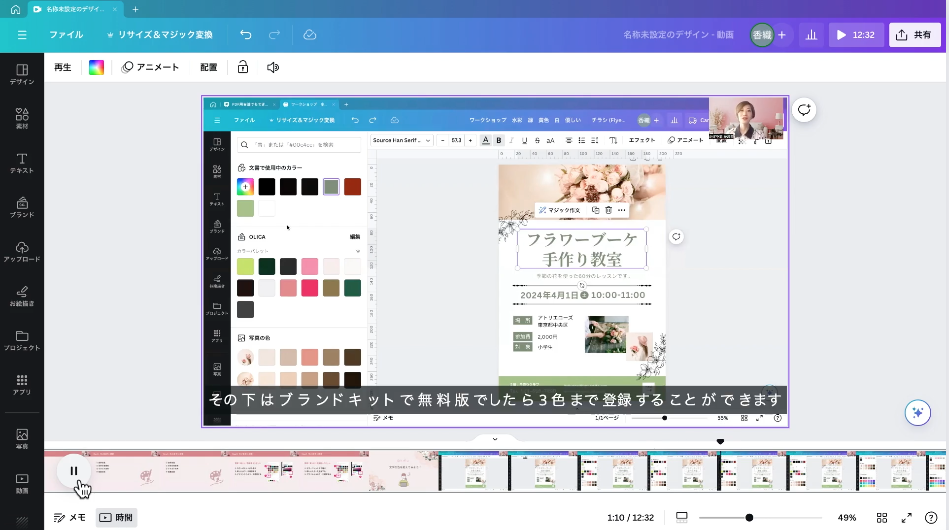Open the メモ notes panel

coord(70,517)
